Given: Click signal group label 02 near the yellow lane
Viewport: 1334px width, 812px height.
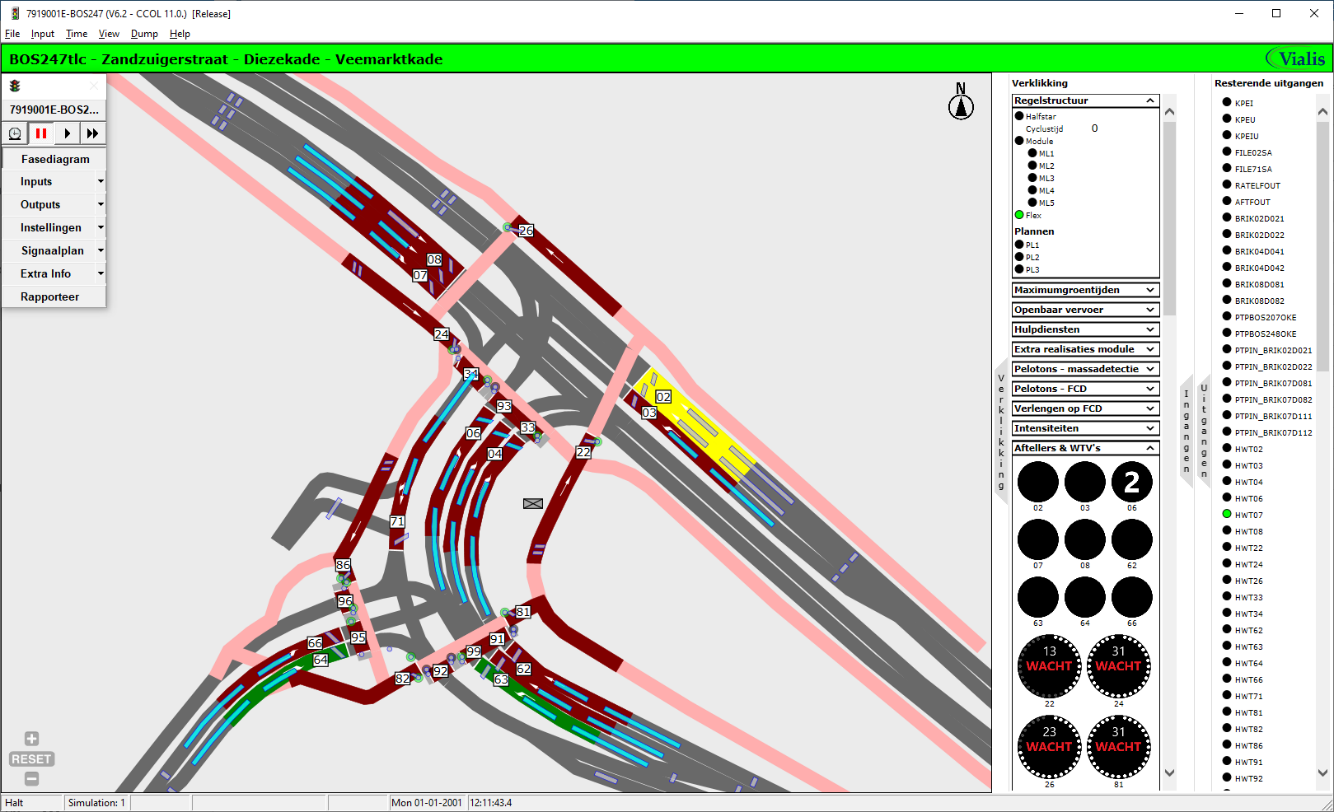Looking at the screenshot, I should point(663,397).
